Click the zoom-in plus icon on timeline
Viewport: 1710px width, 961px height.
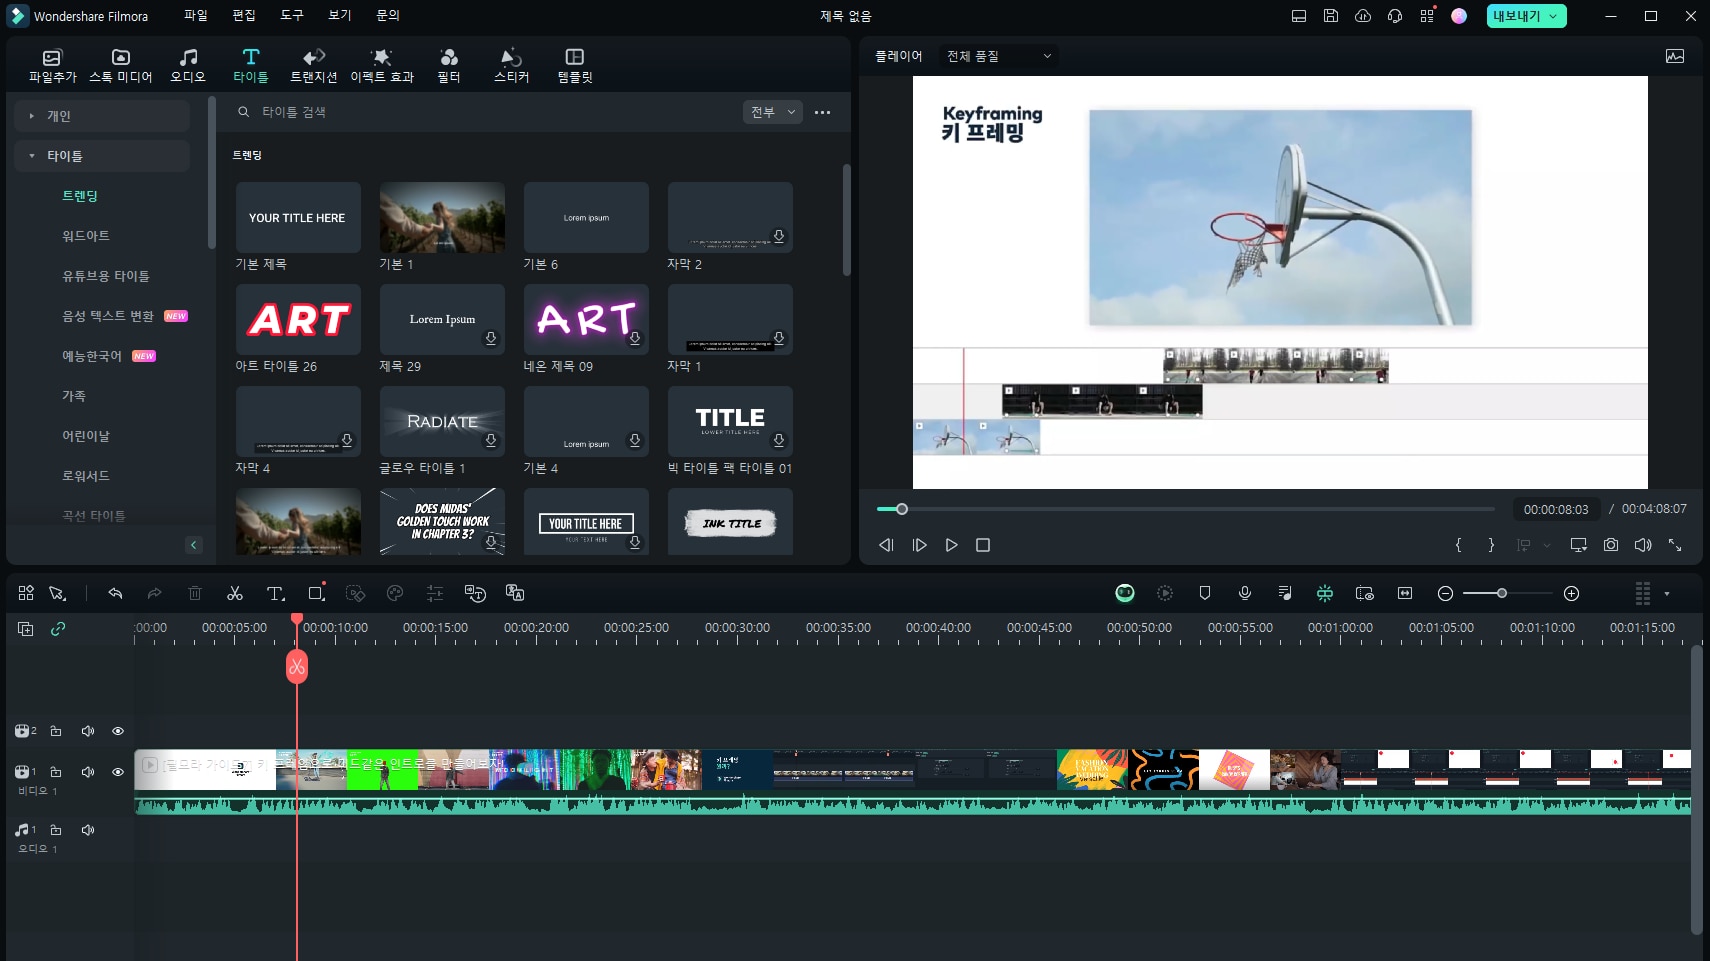tap(1571, 594)
